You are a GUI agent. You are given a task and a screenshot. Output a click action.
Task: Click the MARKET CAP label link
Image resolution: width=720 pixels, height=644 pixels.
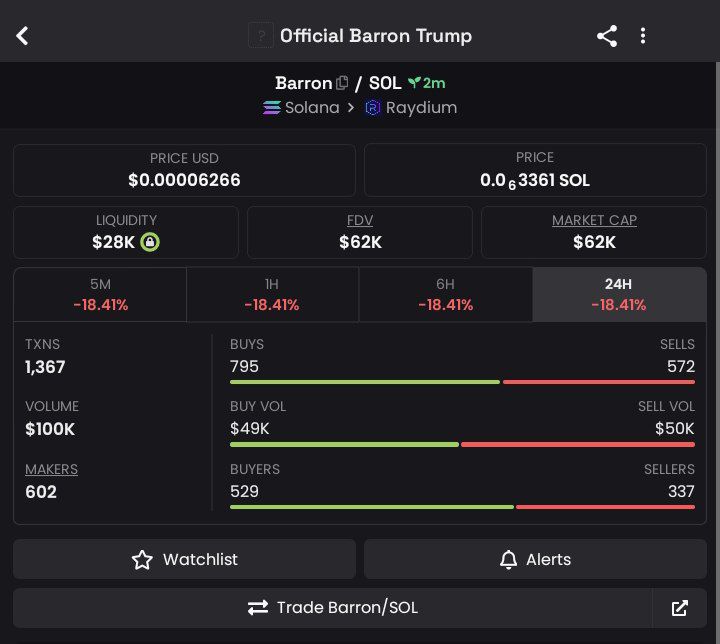pos(594,220)
